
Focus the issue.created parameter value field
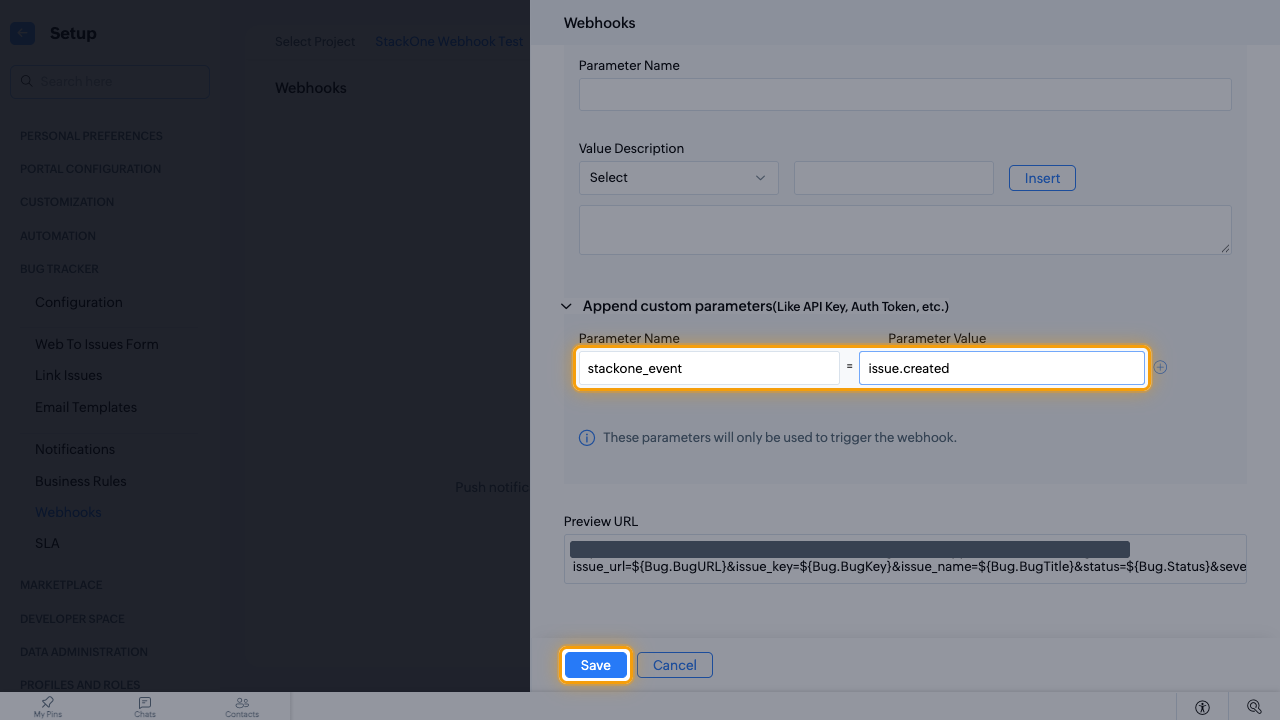pos(1002,368)
